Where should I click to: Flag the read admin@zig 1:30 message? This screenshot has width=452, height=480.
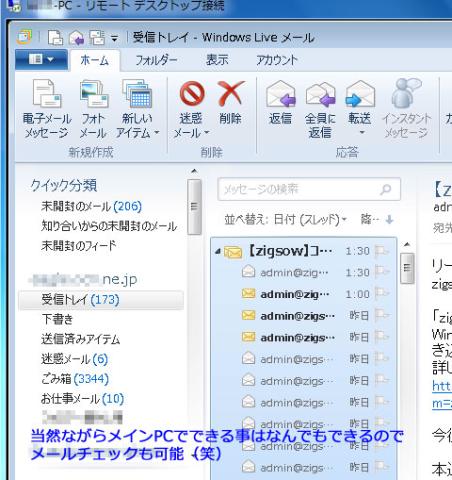382,272
